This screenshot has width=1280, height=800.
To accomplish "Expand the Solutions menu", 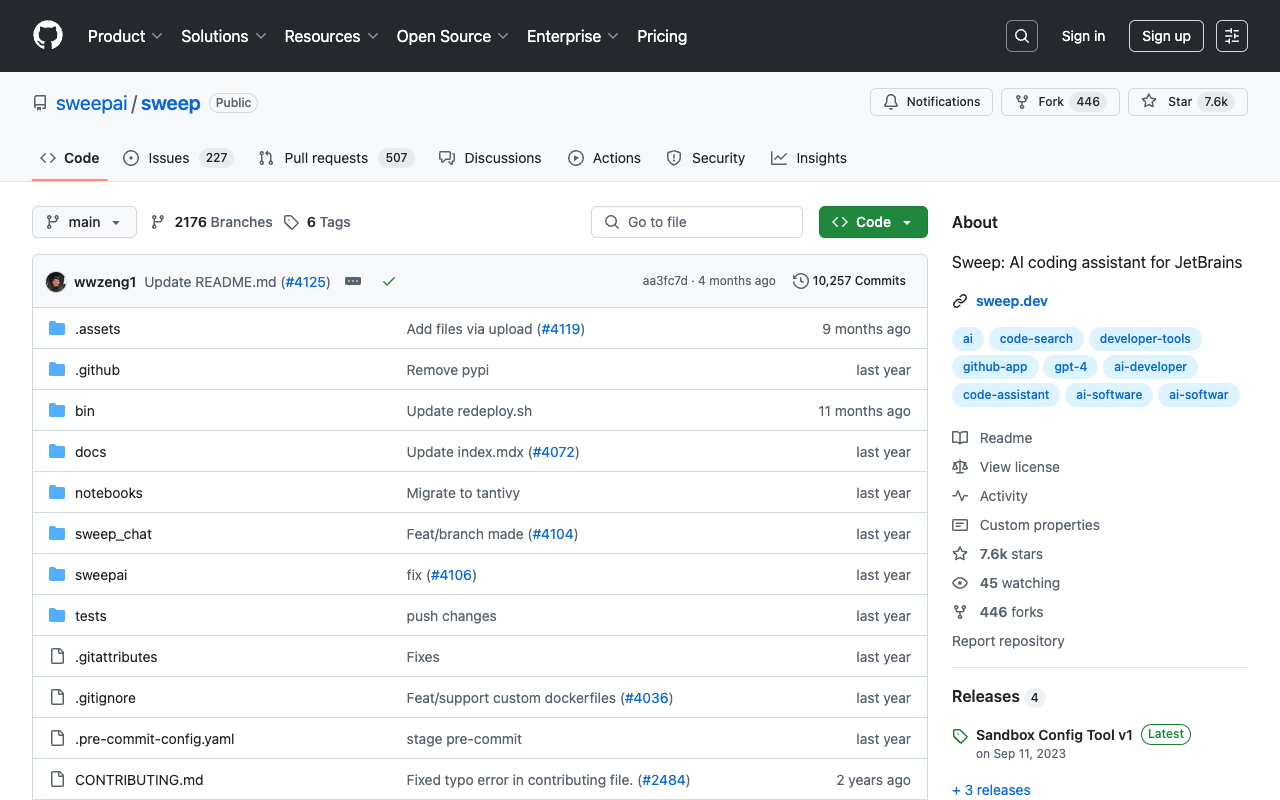I will (224, 36).
